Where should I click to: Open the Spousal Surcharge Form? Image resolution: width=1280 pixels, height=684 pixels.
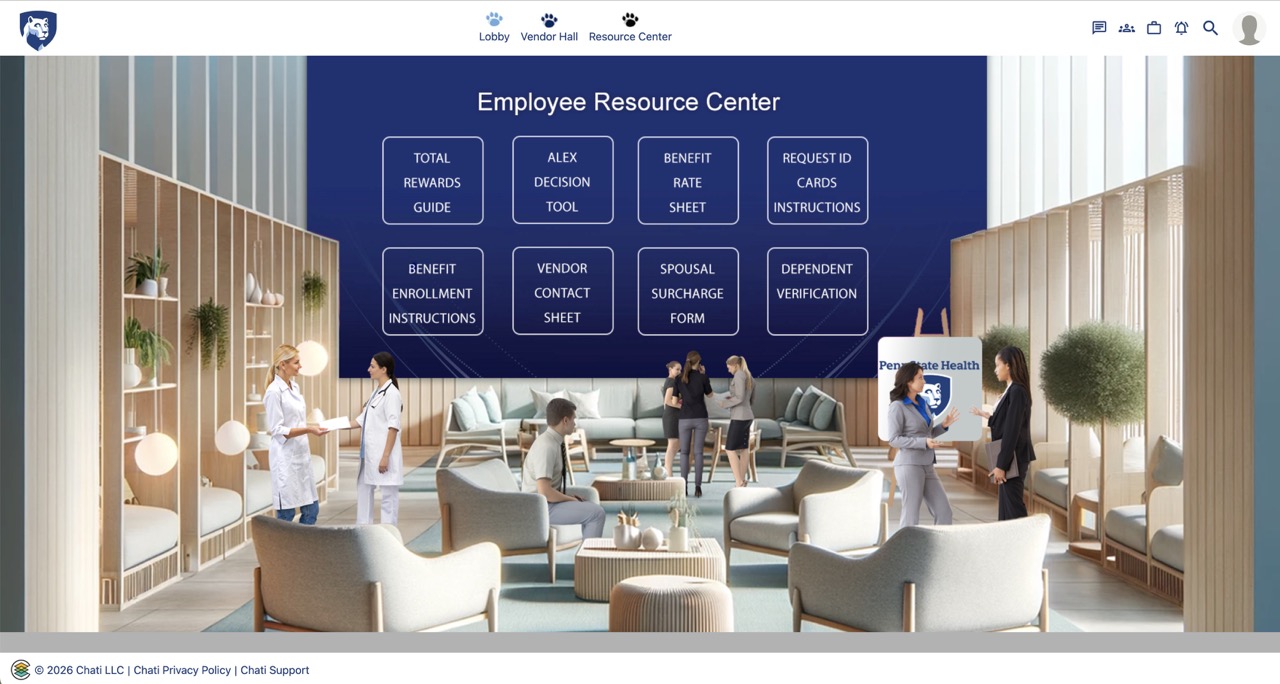pyautogui.click(x=688, y=292)
